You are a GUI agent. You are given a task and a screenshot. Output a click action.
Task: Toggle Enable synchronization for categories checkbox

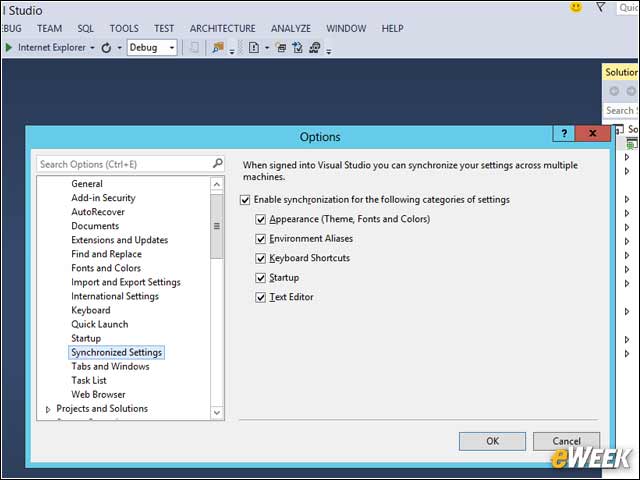click(x=245, y=200)
